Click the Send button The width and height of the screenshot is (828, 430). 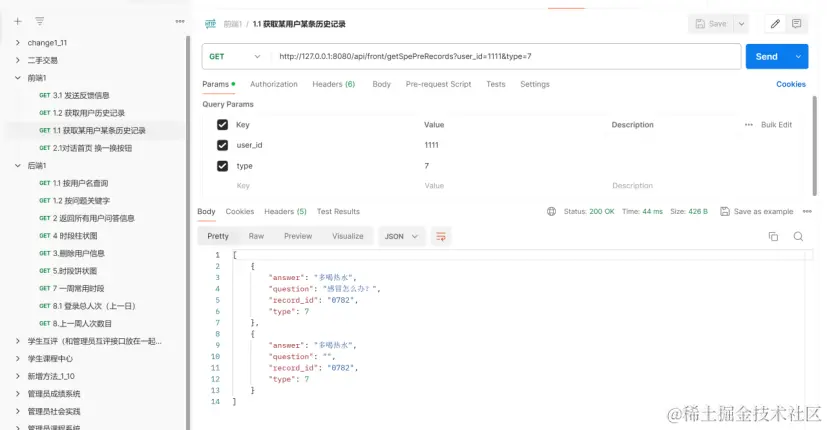pyautogui.click(x=767, y=57)
